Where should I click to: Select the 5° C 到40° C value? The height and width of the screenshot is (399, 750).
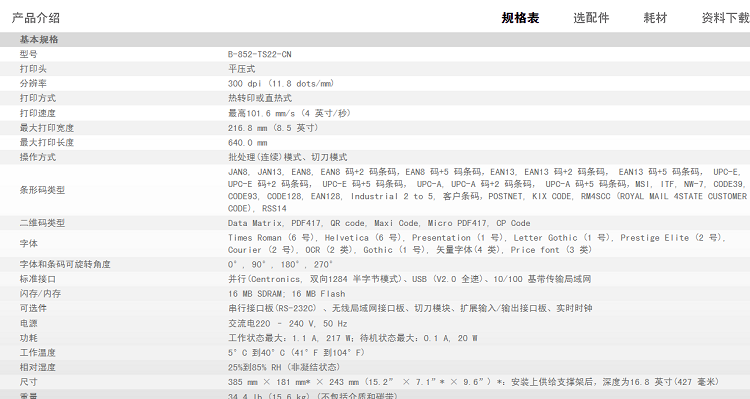click(x=297, y=353)
